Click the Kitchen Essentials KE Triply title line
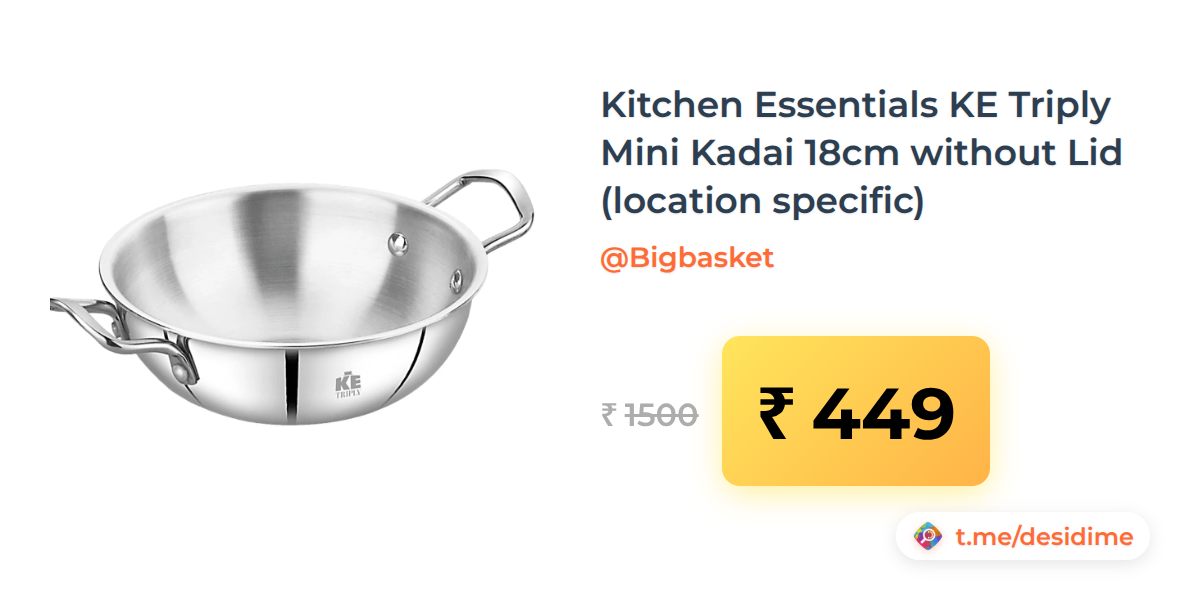 856,104
